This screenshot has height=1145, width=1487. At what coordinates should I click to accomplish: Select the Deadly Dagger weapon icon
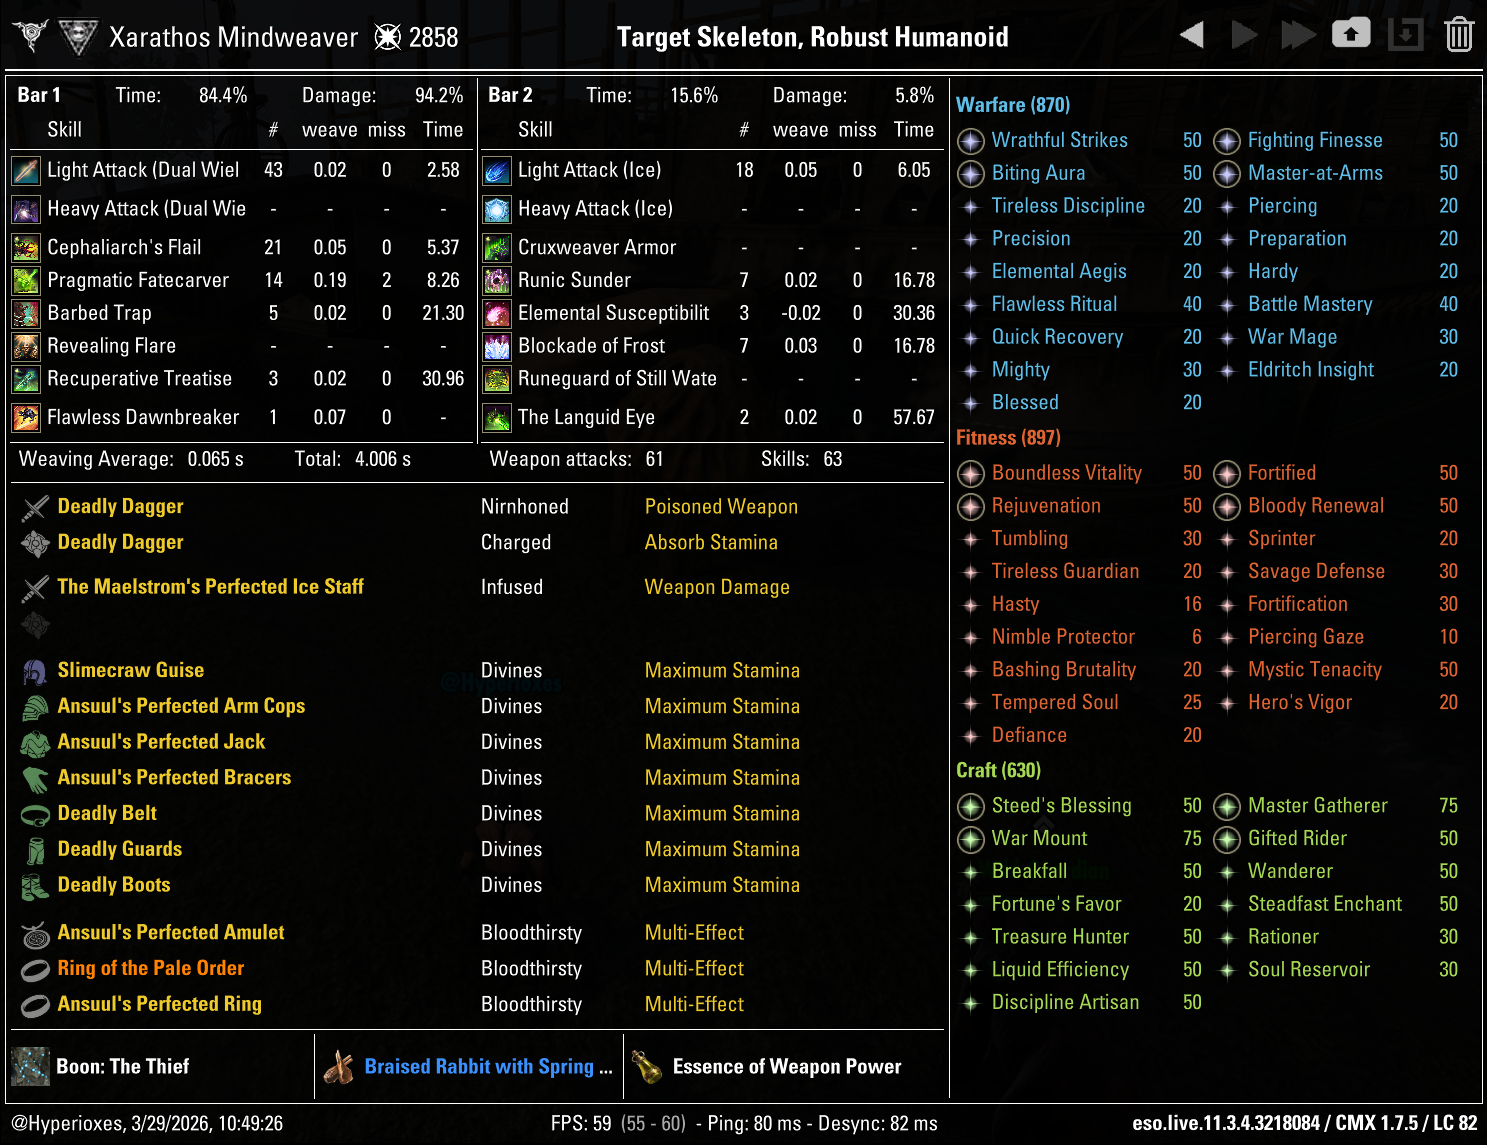(35, 506)
